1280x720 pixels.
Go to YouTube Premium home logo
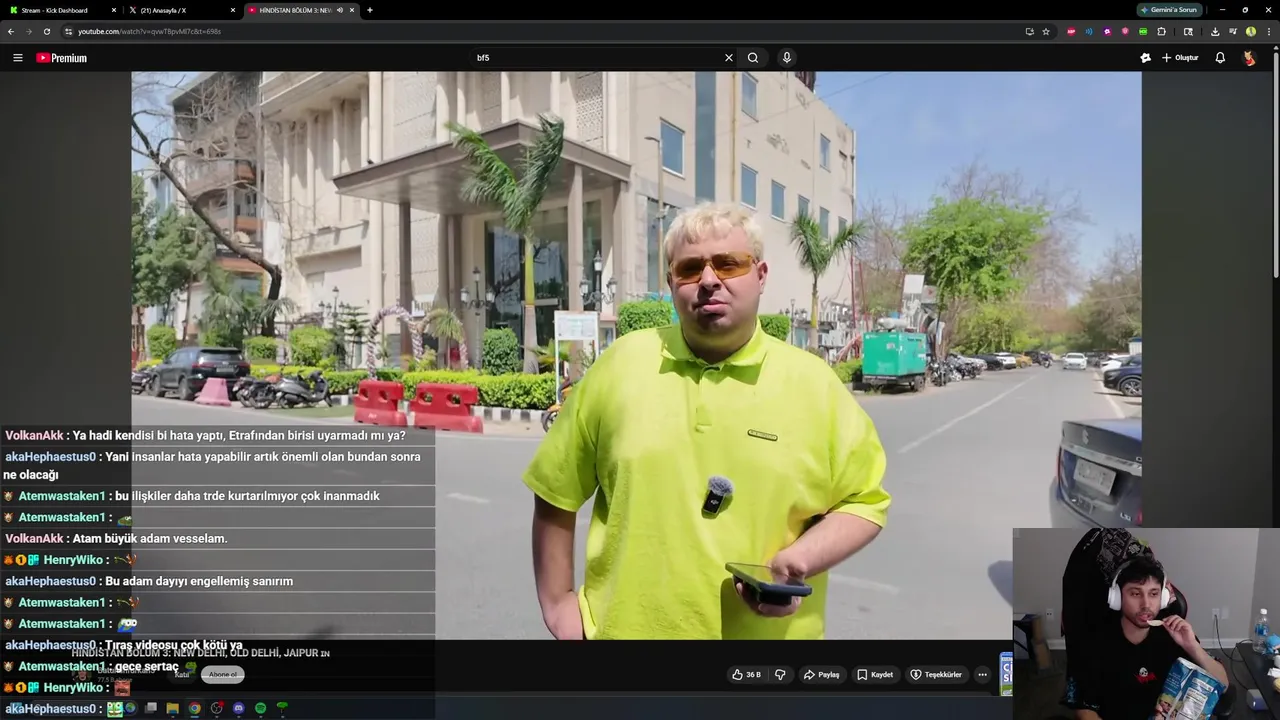click(x=62, y=58)
